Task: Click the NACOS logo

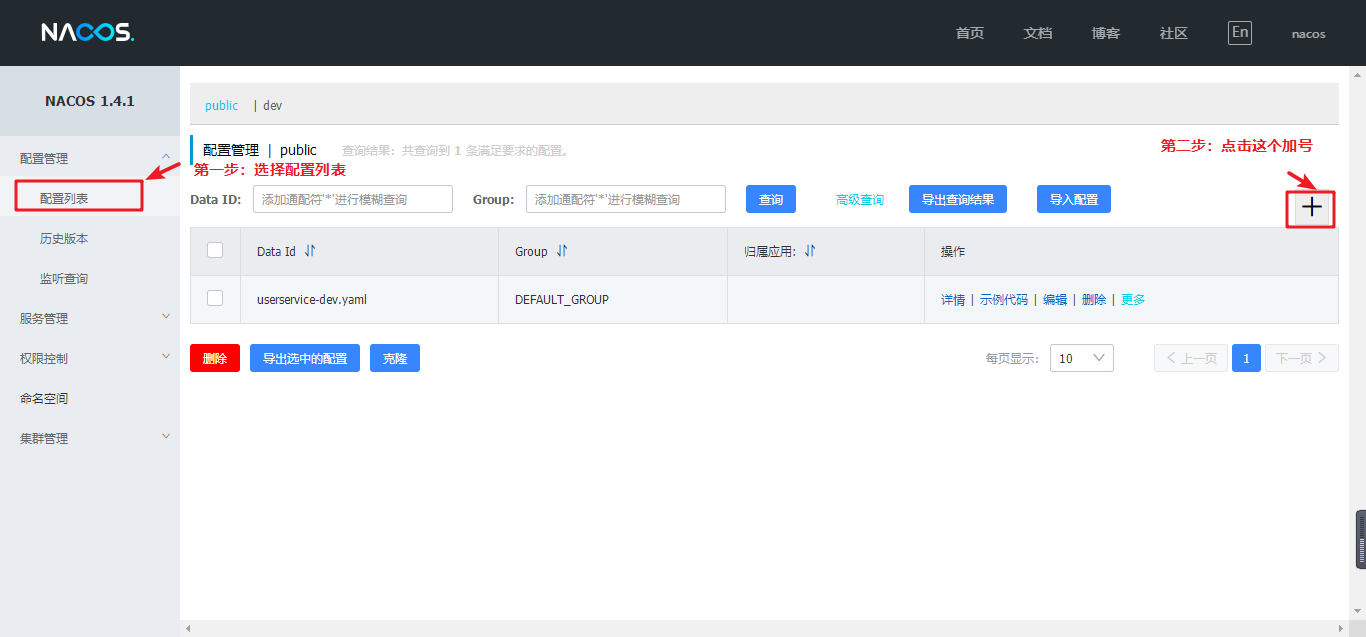Action: point(87,33)
